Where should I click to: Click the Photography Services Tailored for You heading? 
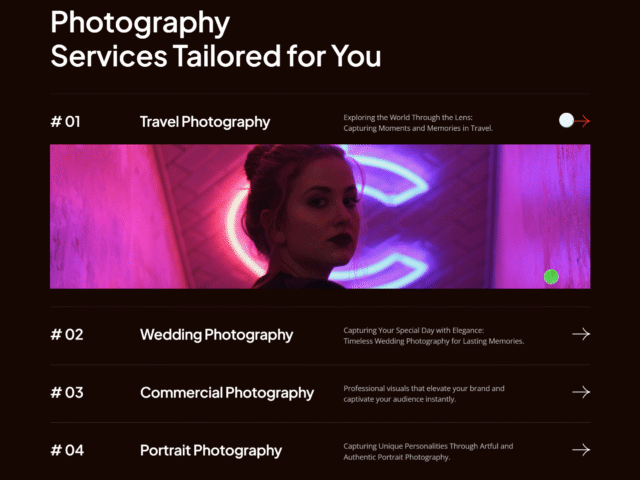[x=216, y=39]
